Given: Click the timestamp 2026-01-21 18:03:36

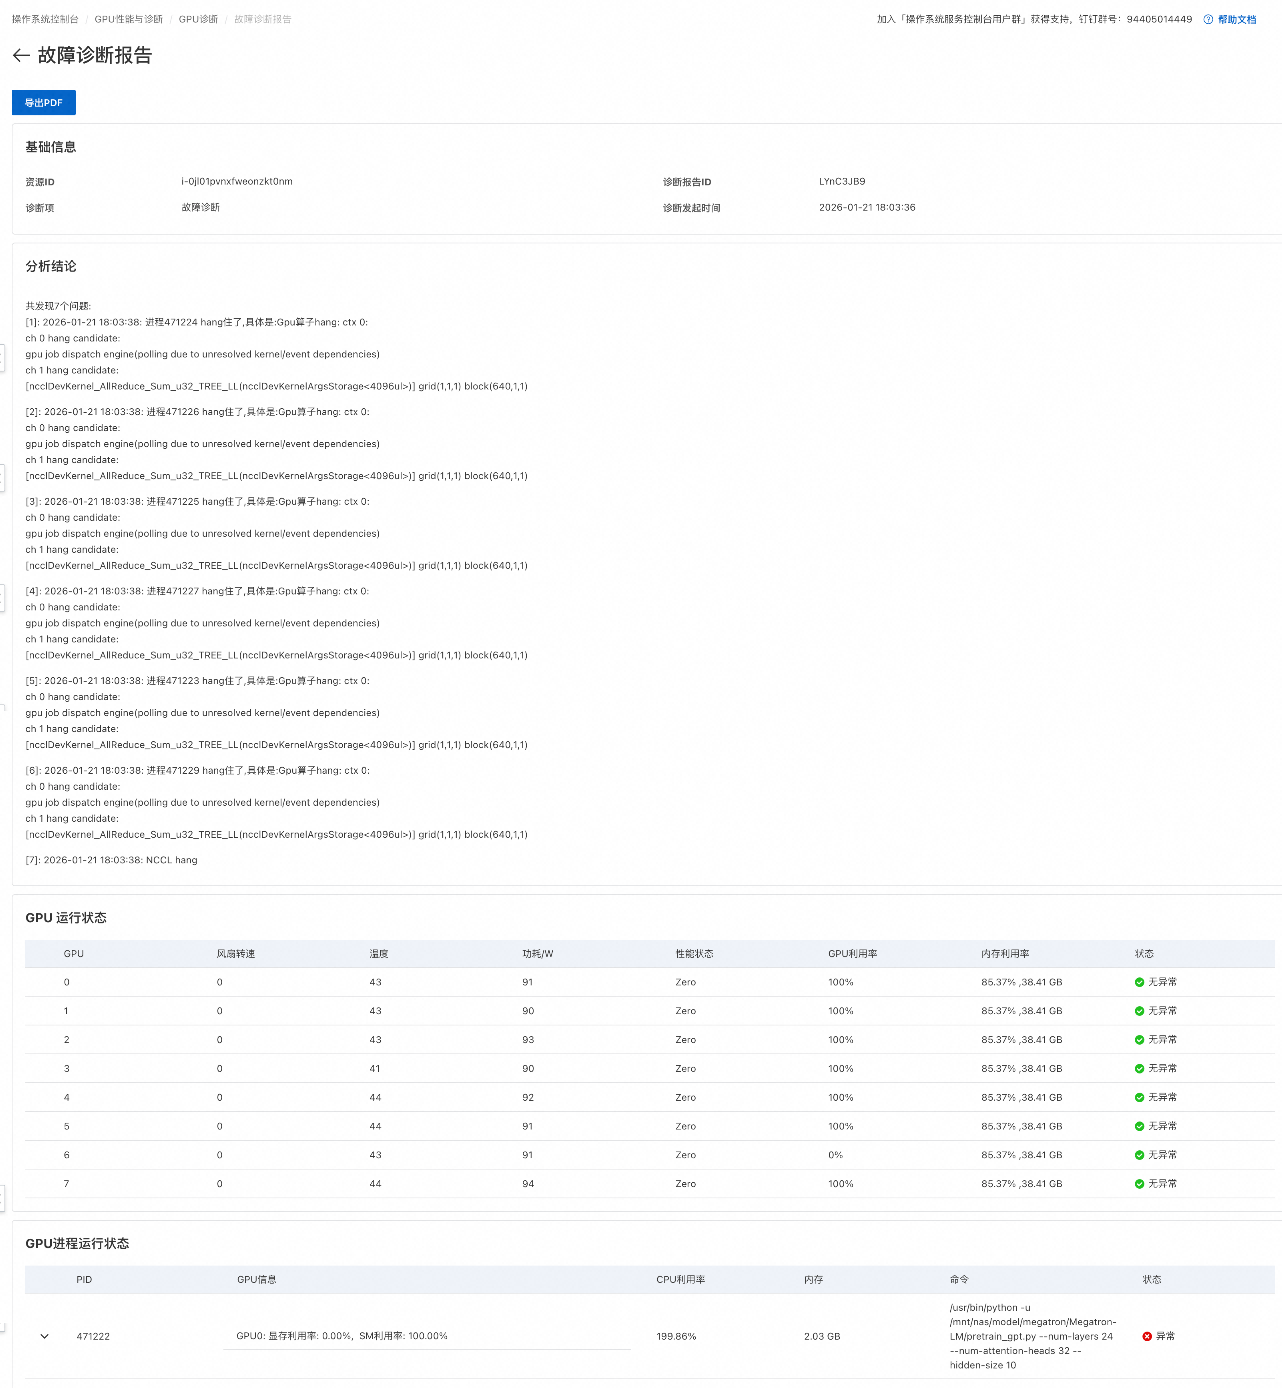Looking at the screenshot, I should pyautogui.click(x=867, y=208).
